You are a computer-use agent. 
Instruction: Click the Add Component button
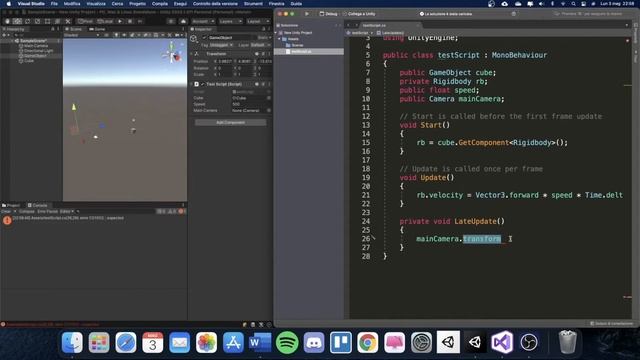(231, 122)
